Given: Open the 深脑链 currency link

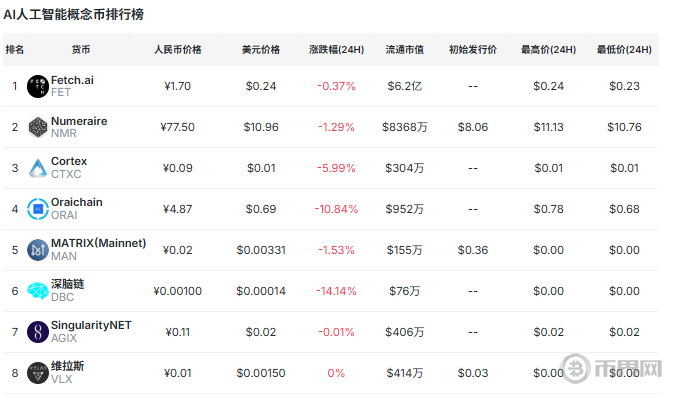Looking at the screenshot, I should click(x=67, y=284).
